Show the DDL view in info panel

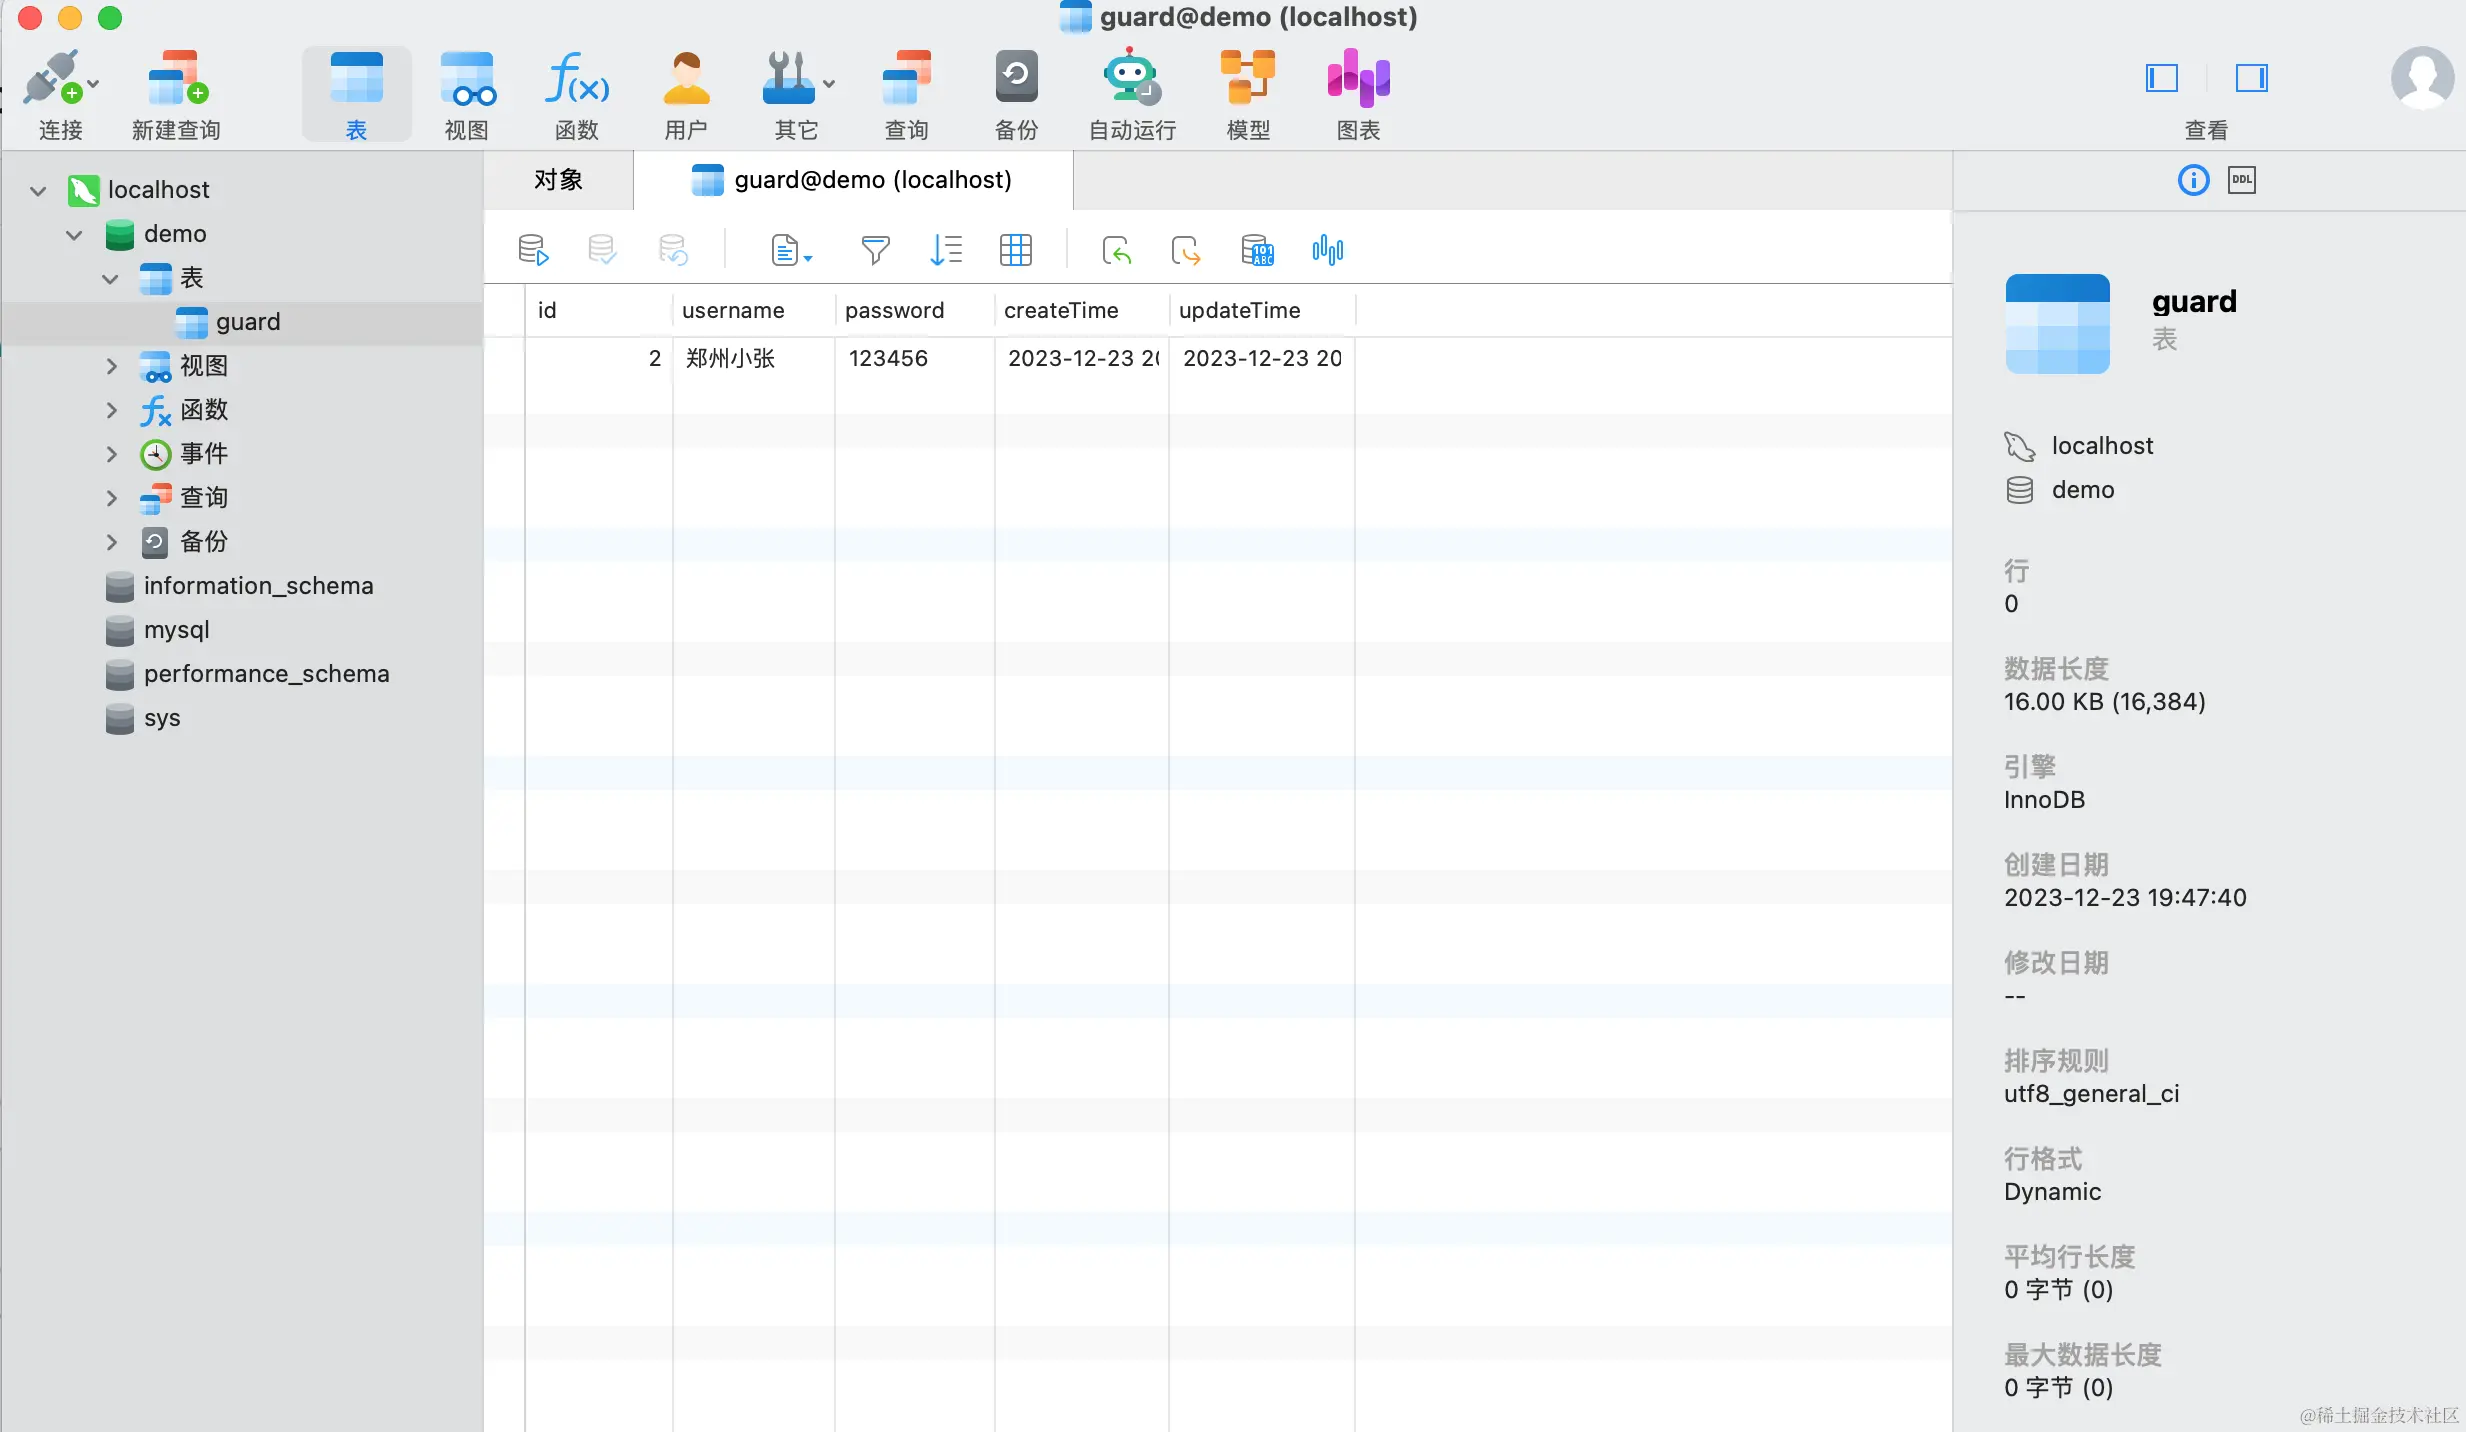point(2242,180)
